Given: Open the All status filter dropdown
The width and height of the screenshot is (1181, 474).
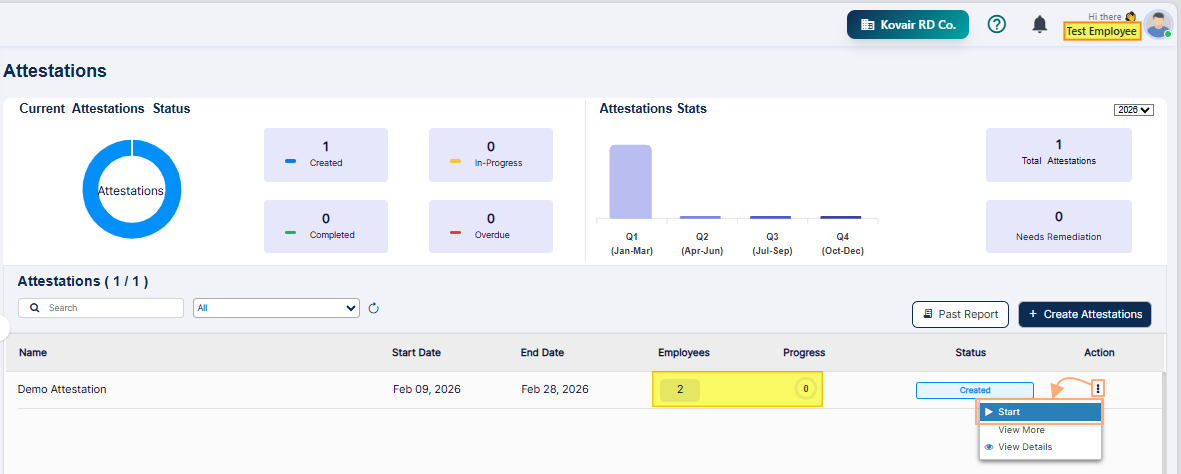Looking at the screenshot, I should tap(276, 308).
